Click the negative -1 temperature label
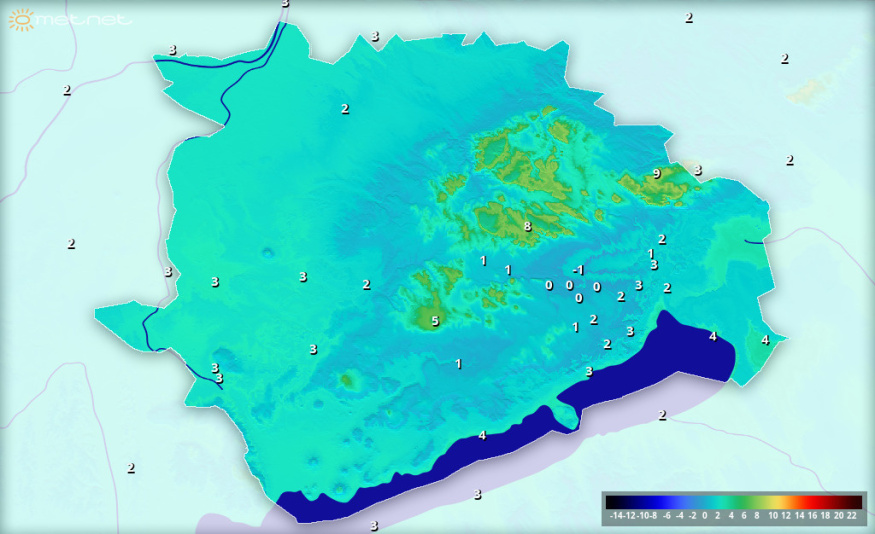Screen dimensions: 875x534 point(577,270)
